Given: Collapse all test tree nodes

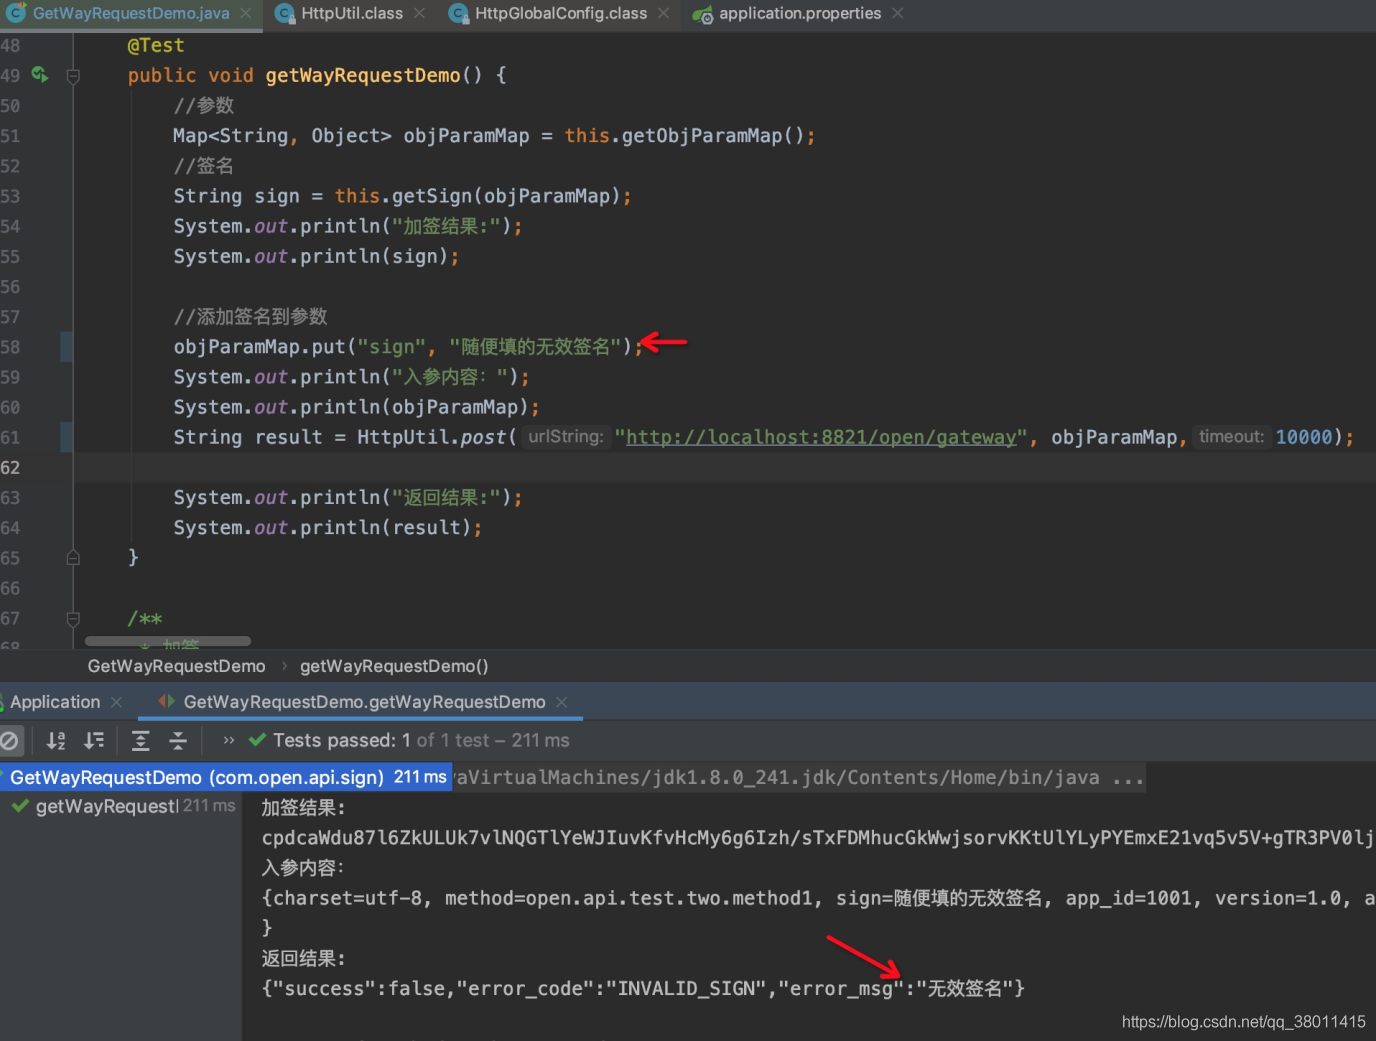Looking at the screenshot, I should (x=178, y=741).
